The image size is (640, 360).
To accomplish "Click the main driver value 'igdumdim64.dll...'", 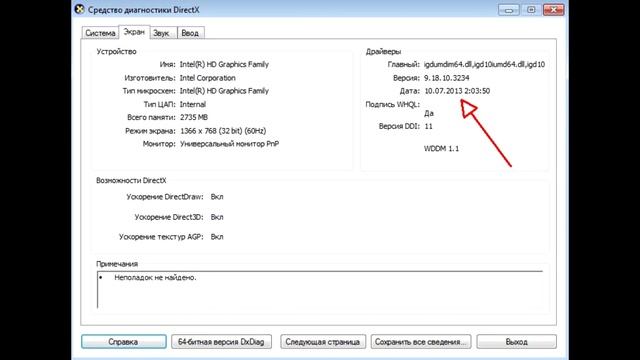I will point(484,64).
